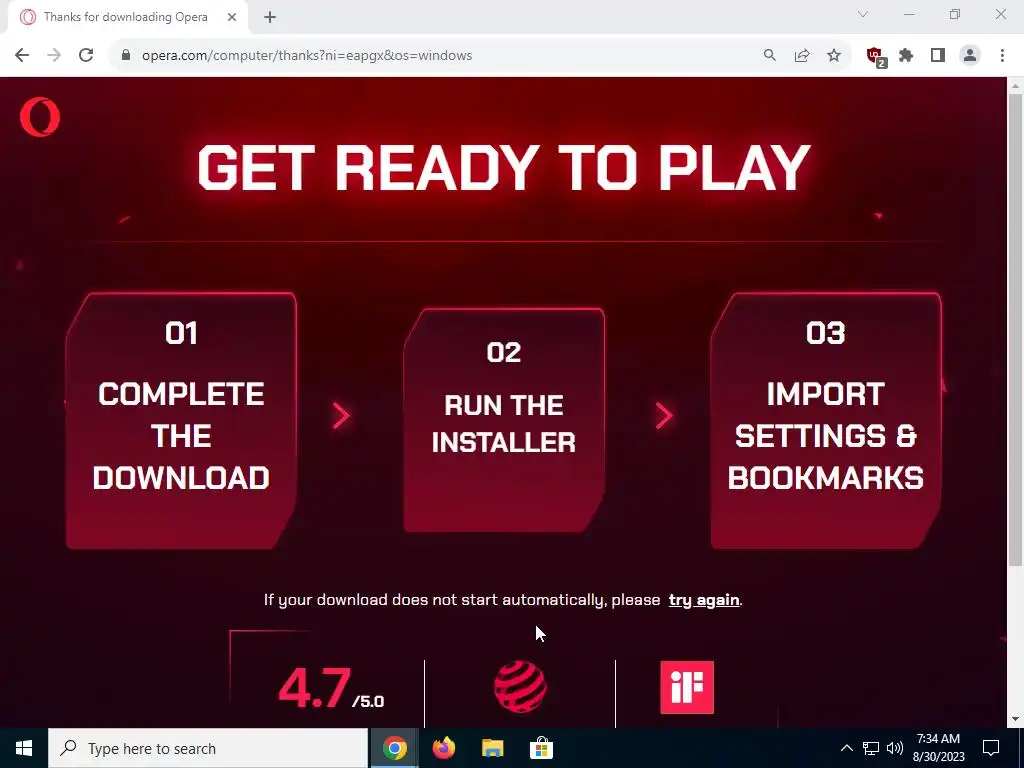Image resolution: width=1024 pixels, height=768 pixels.
Task: Click the scrollbar up arrow
Action: (1015, 86)
